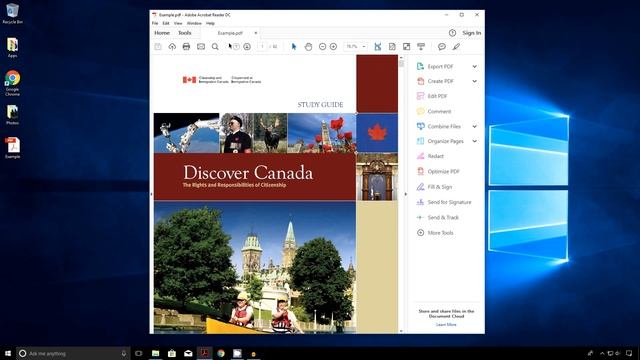Screen dimensions: 640x360
Task: Click the Learn More link
Action: click(x=446, y=324)
